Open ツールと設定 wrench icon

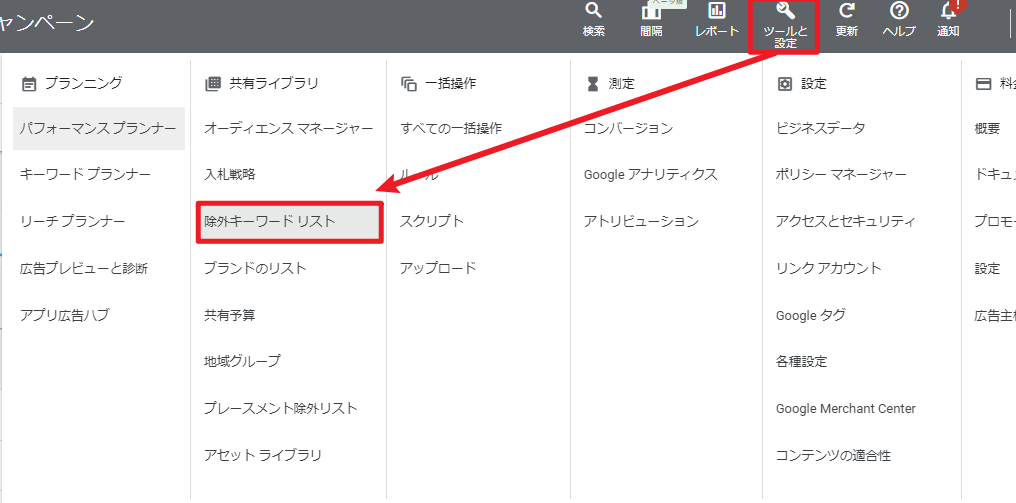pyautogui.click(x=785, y=11)
